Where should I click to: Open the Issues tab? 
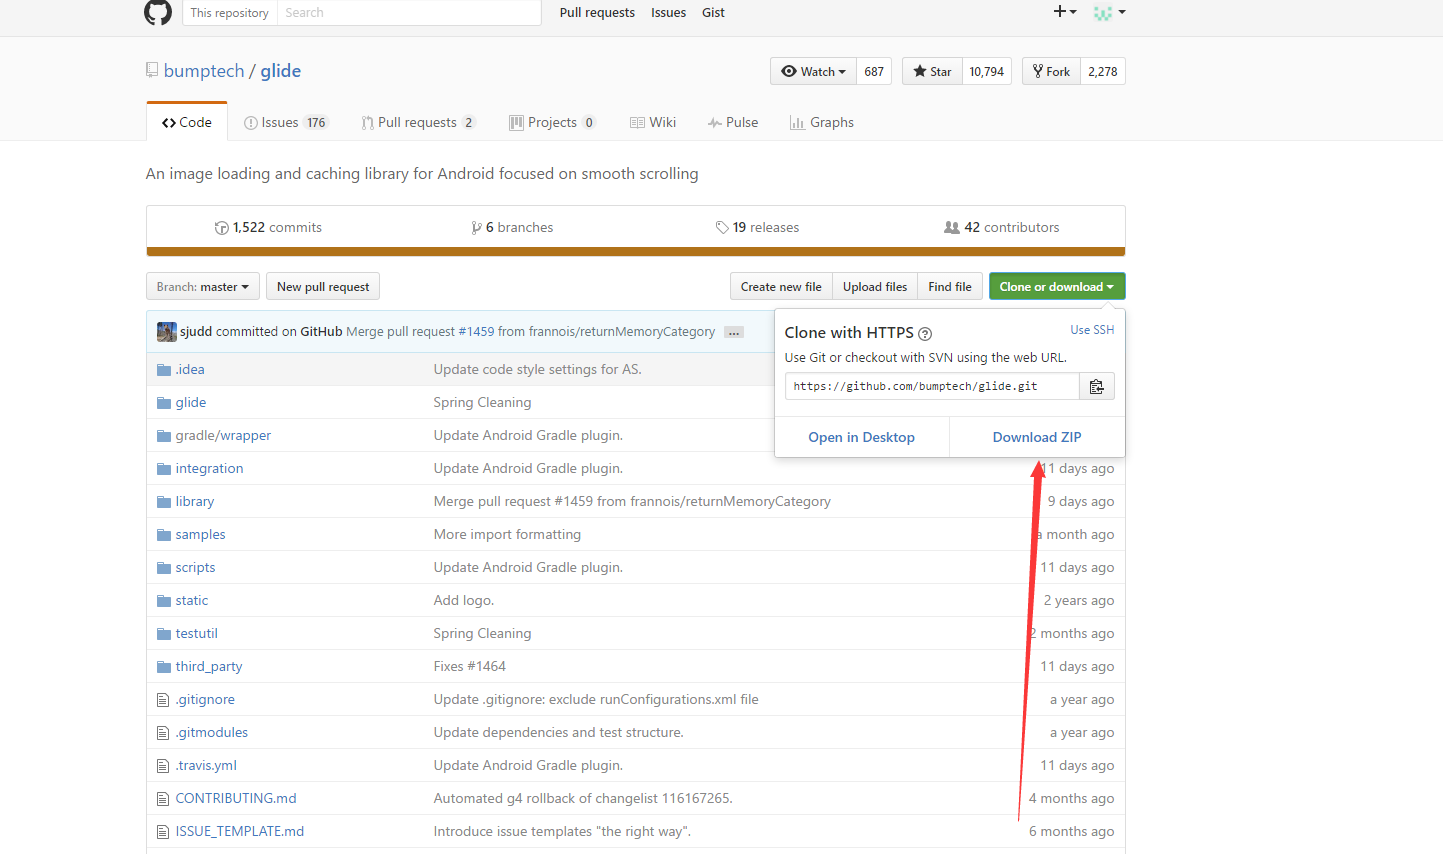click(286, 122)
